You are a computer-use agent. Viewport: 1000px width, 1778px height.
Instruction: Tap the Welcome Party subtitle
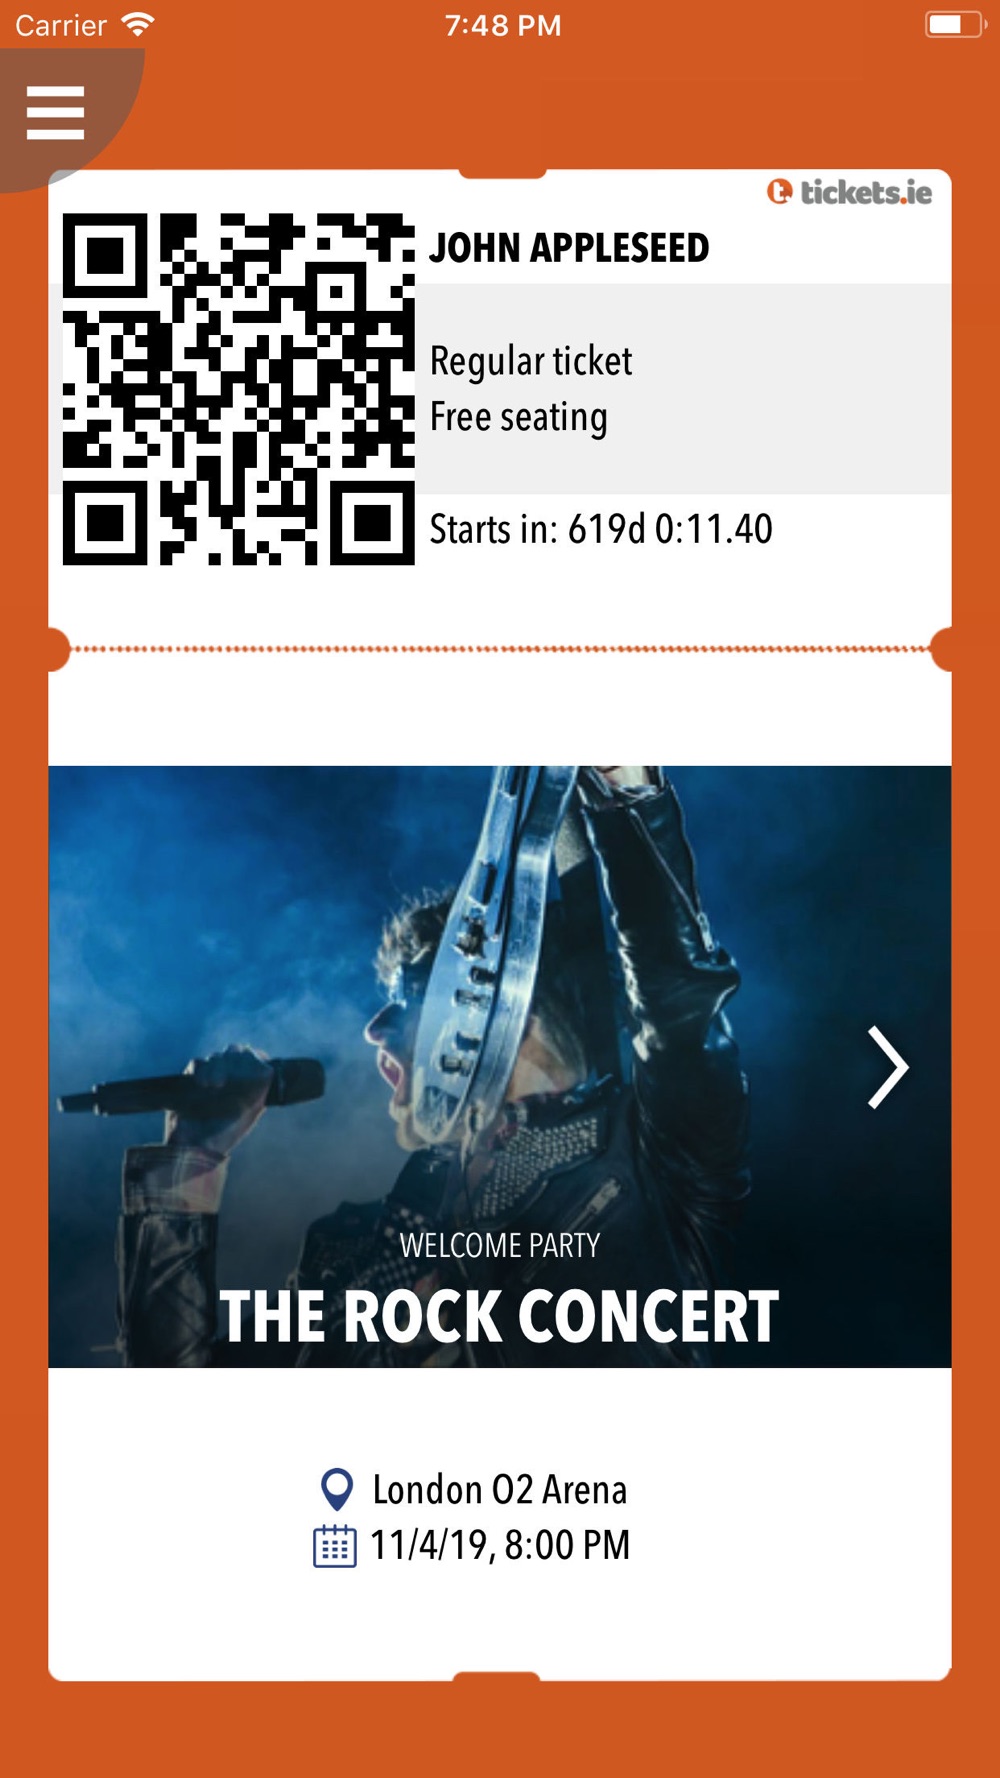(x=499, y=1245)
